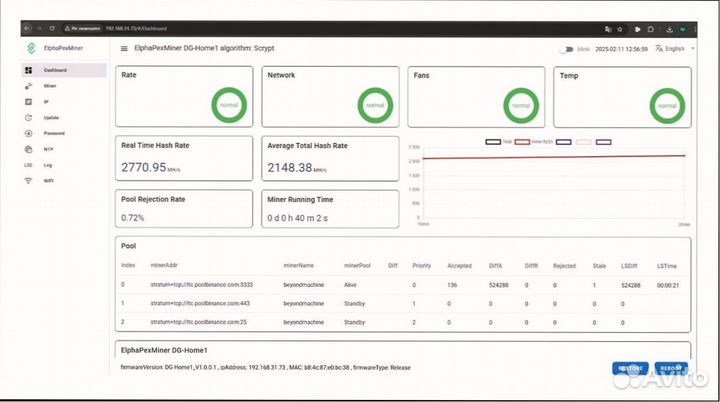Toggle the blink switch

point(566,48)
